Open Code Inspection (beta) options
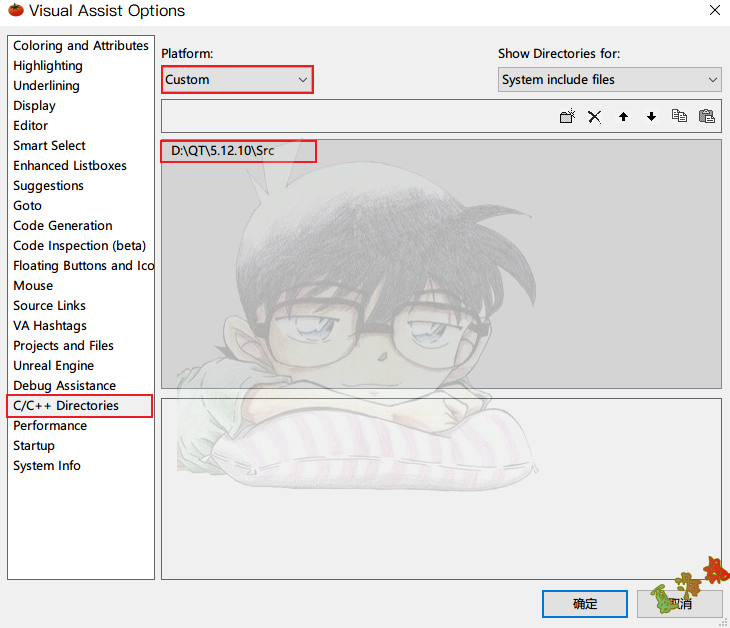 pyautogui.click(x=79, y=246)
